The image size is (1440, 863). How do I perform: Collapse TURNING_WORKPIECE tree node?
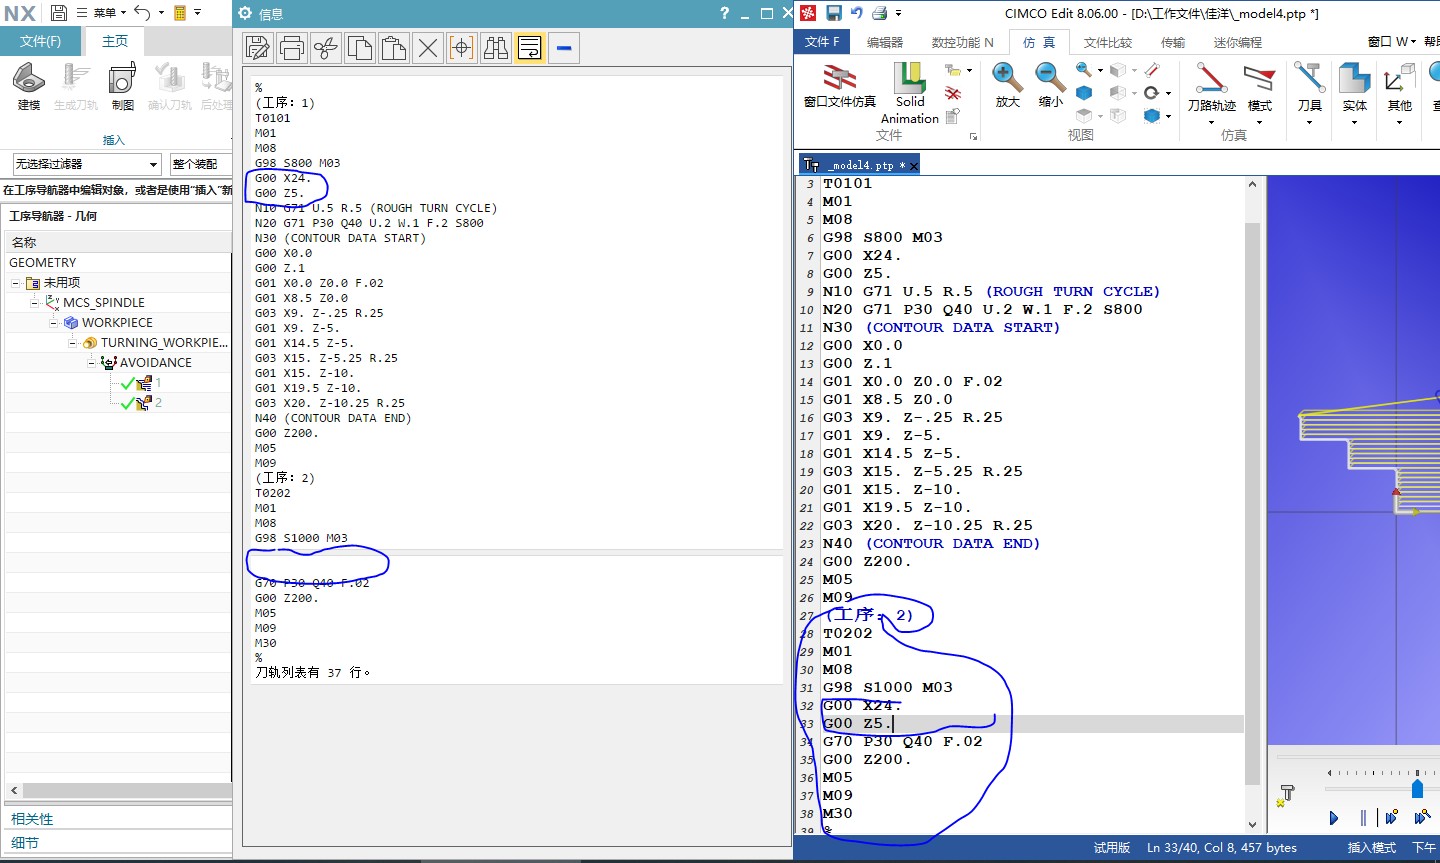[x=73, y=342]
